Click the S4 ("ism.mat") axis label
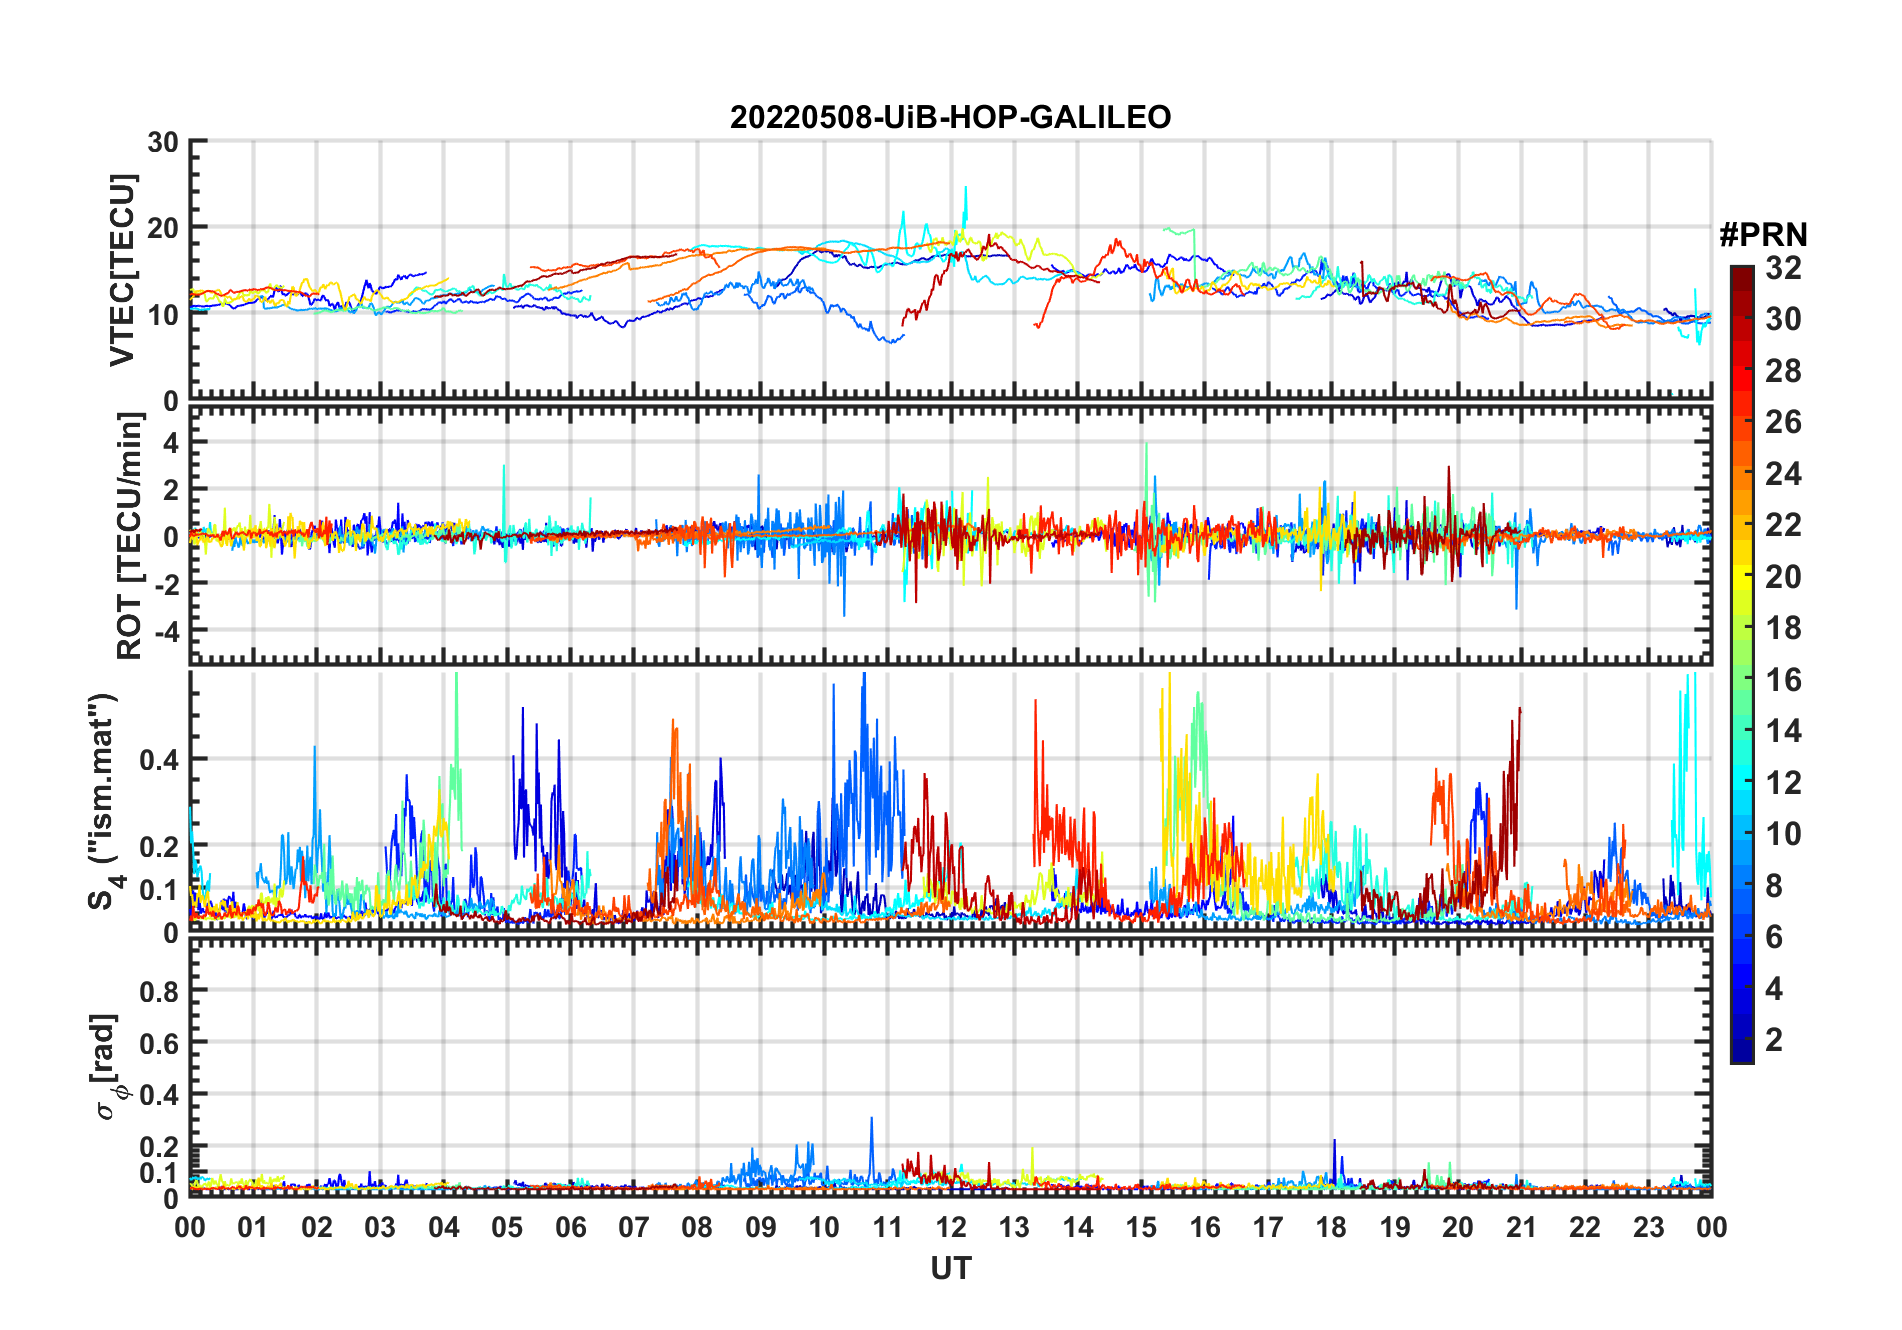Screen dimensions: 1902x1330 [x=105, y=800]
